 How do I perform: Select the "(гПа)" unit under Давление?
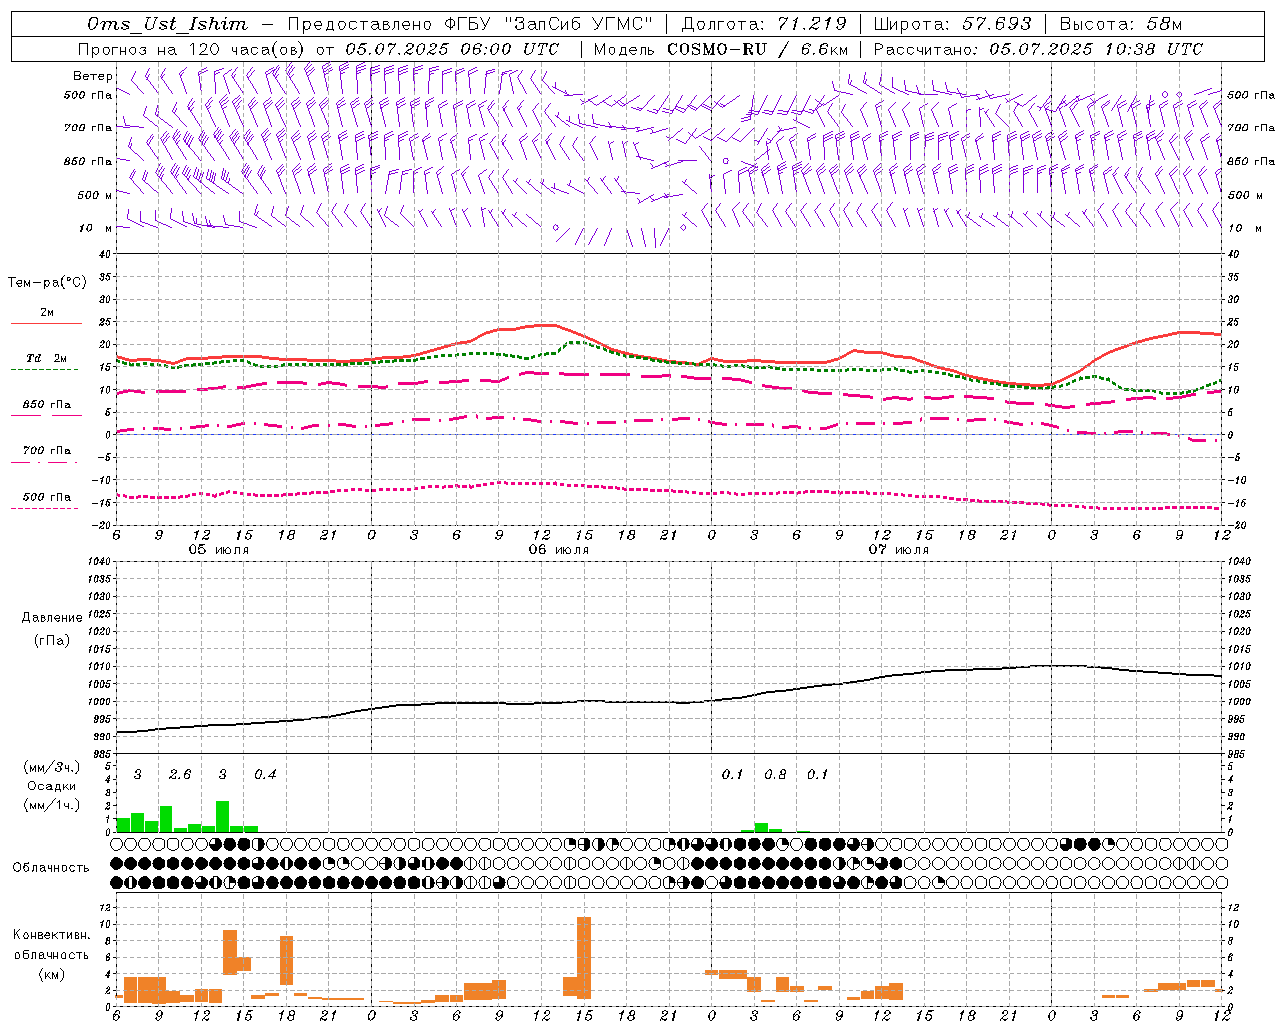coord(52,641)
